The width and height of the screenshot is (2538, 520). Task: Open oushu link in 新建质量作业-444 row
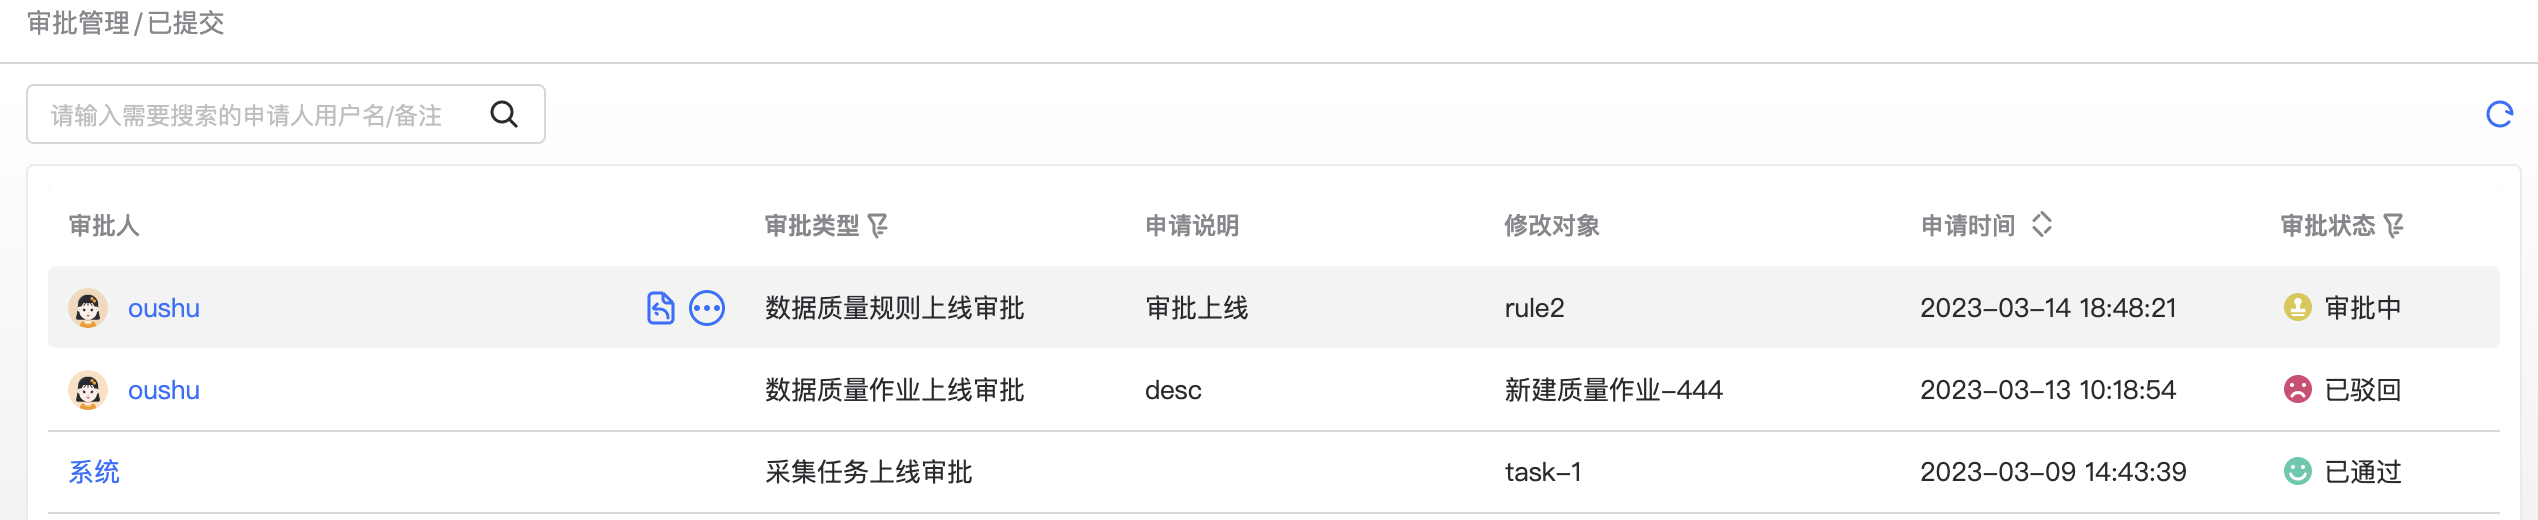click(164, 390)
